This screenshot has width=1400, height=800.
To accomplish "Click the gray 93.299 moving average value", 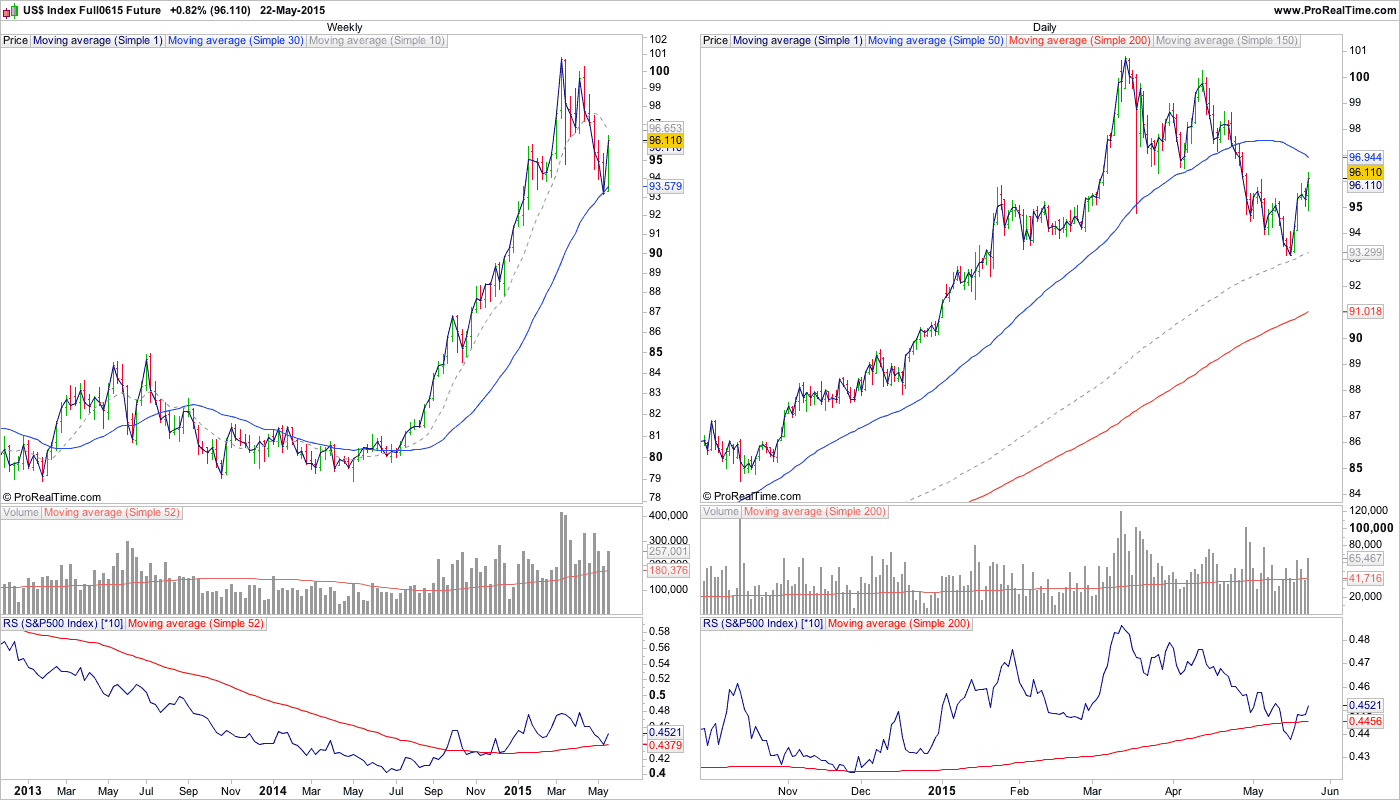I will [x=1365, y=253].
